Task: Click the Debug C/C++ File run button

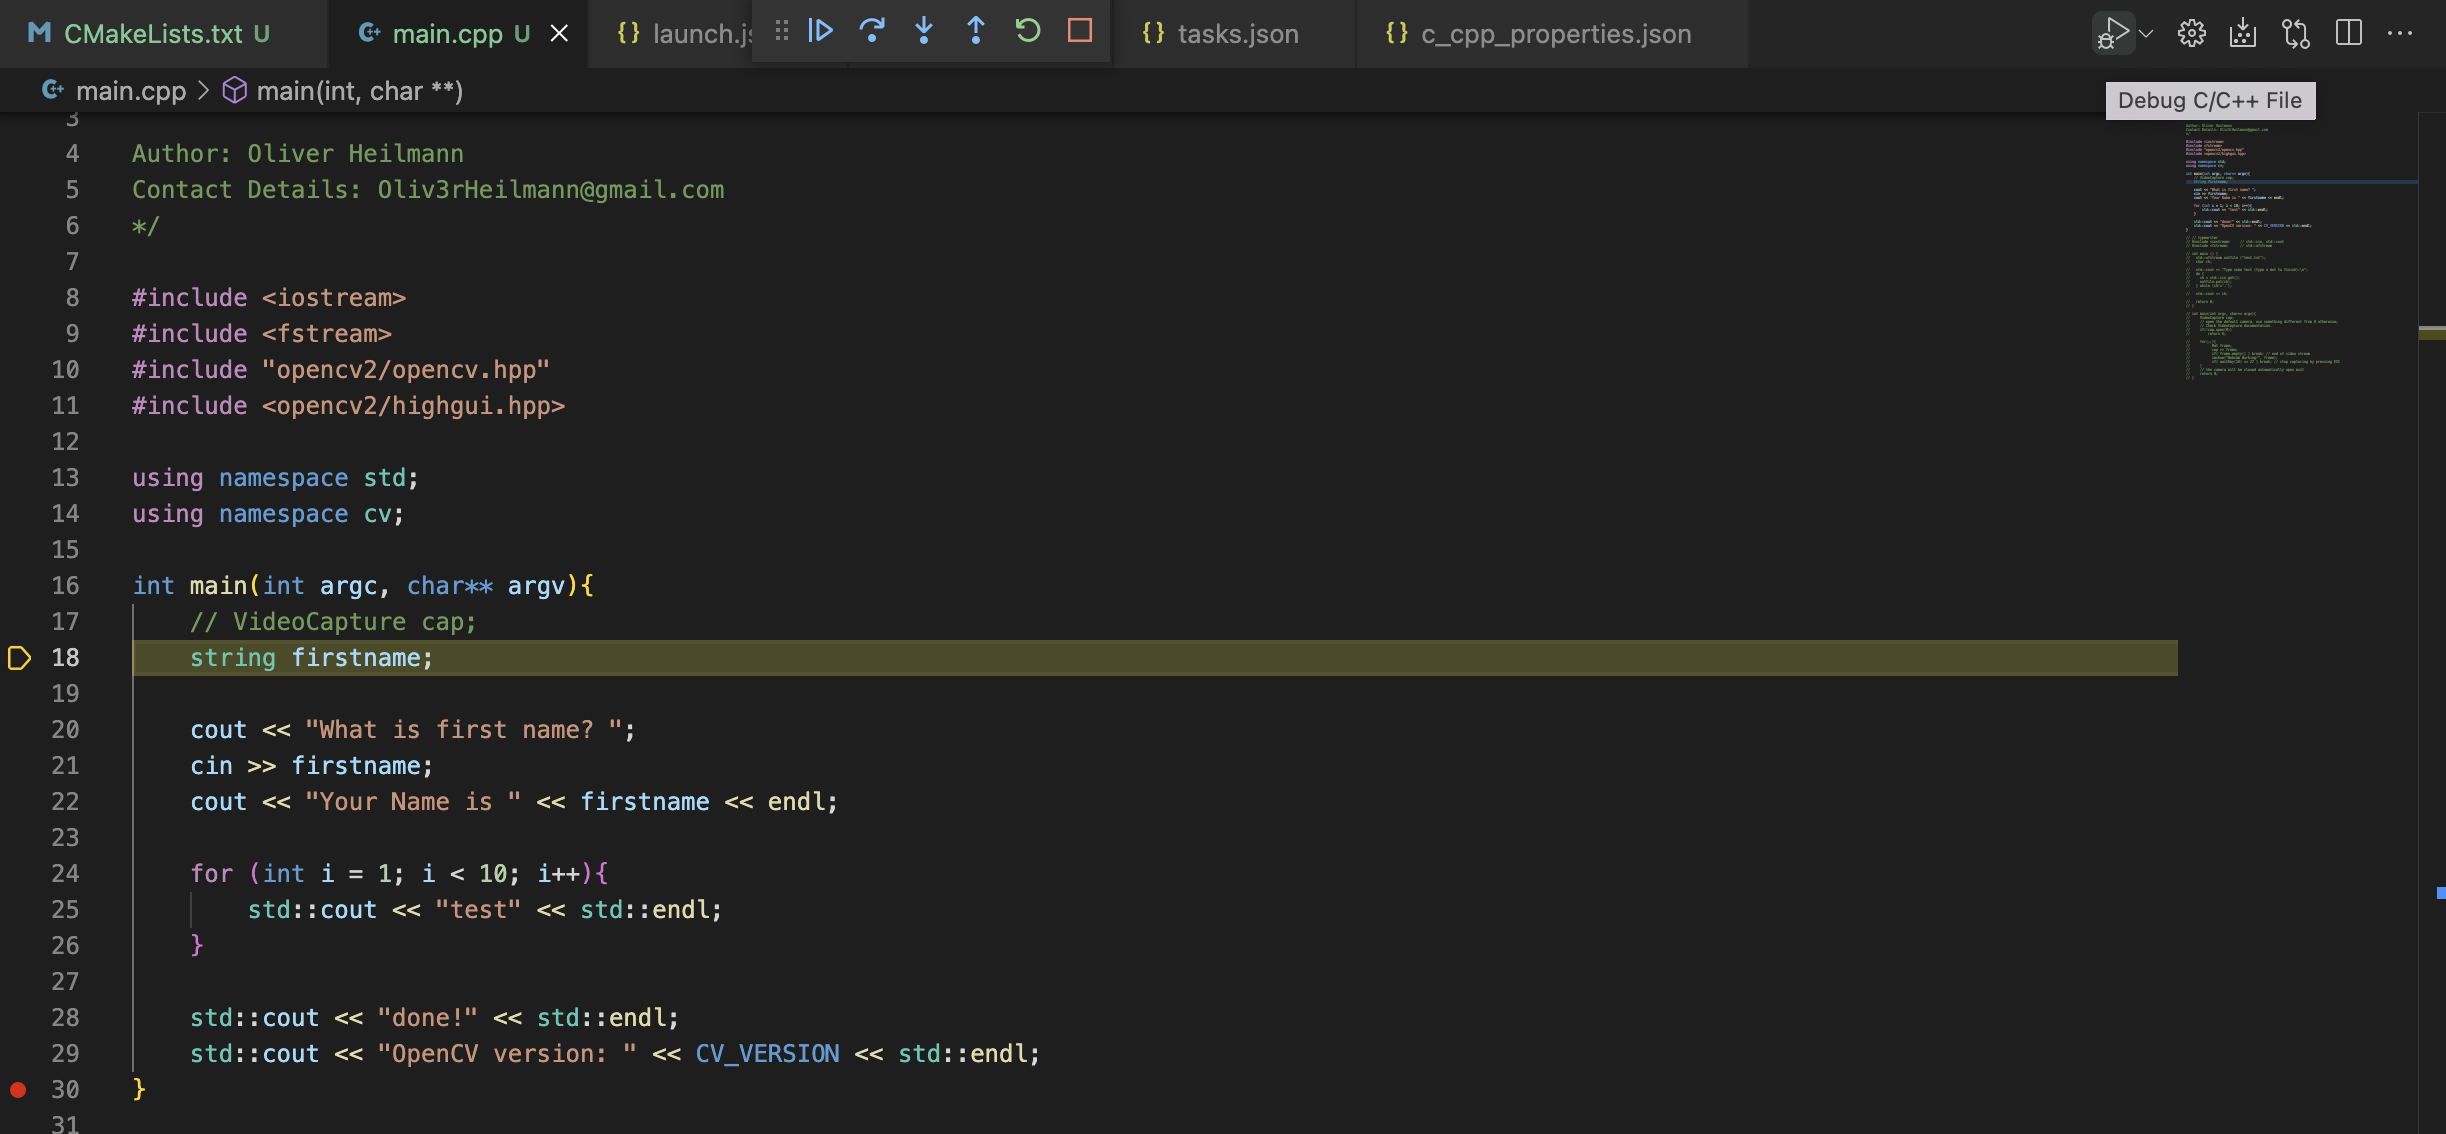Action: 2113,33
